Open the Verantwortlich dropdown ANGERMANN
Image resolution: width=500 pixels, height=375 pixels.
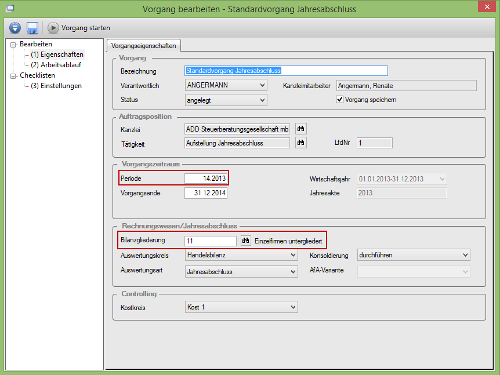[x=226, y=85]
